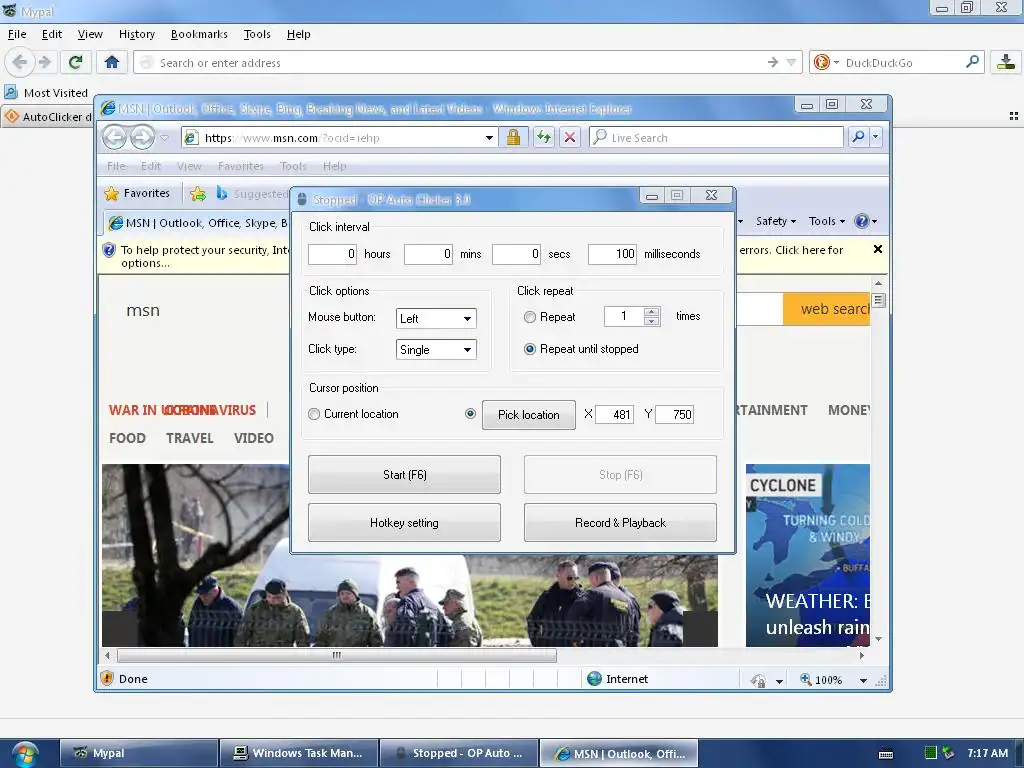This screenshot has height=768, width=1024.
Task: Click Start (F6) button
Action: [x=404, y=475]
